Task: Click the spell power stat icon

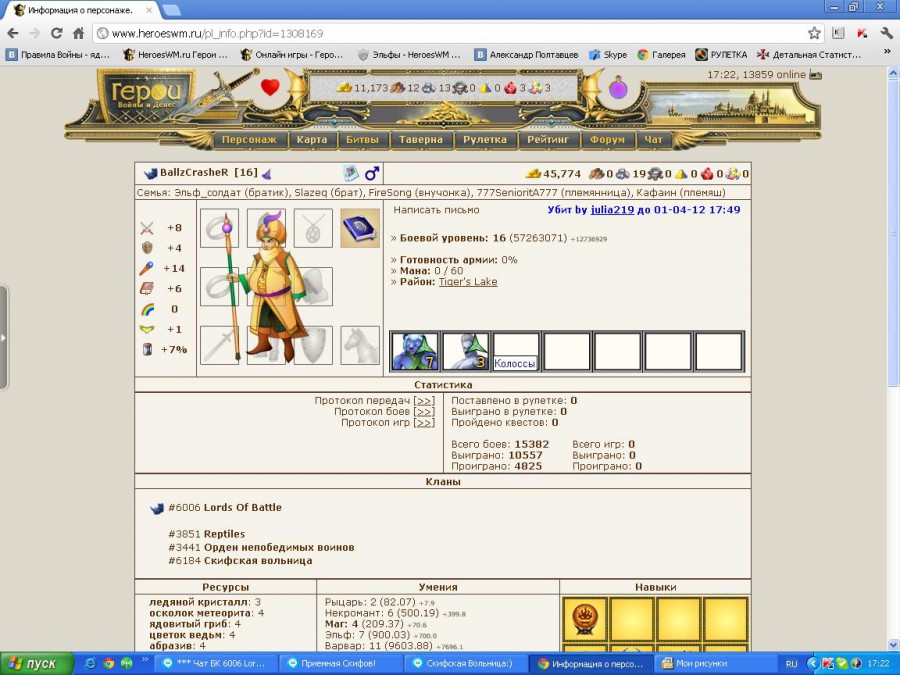Action: (147, 268)
